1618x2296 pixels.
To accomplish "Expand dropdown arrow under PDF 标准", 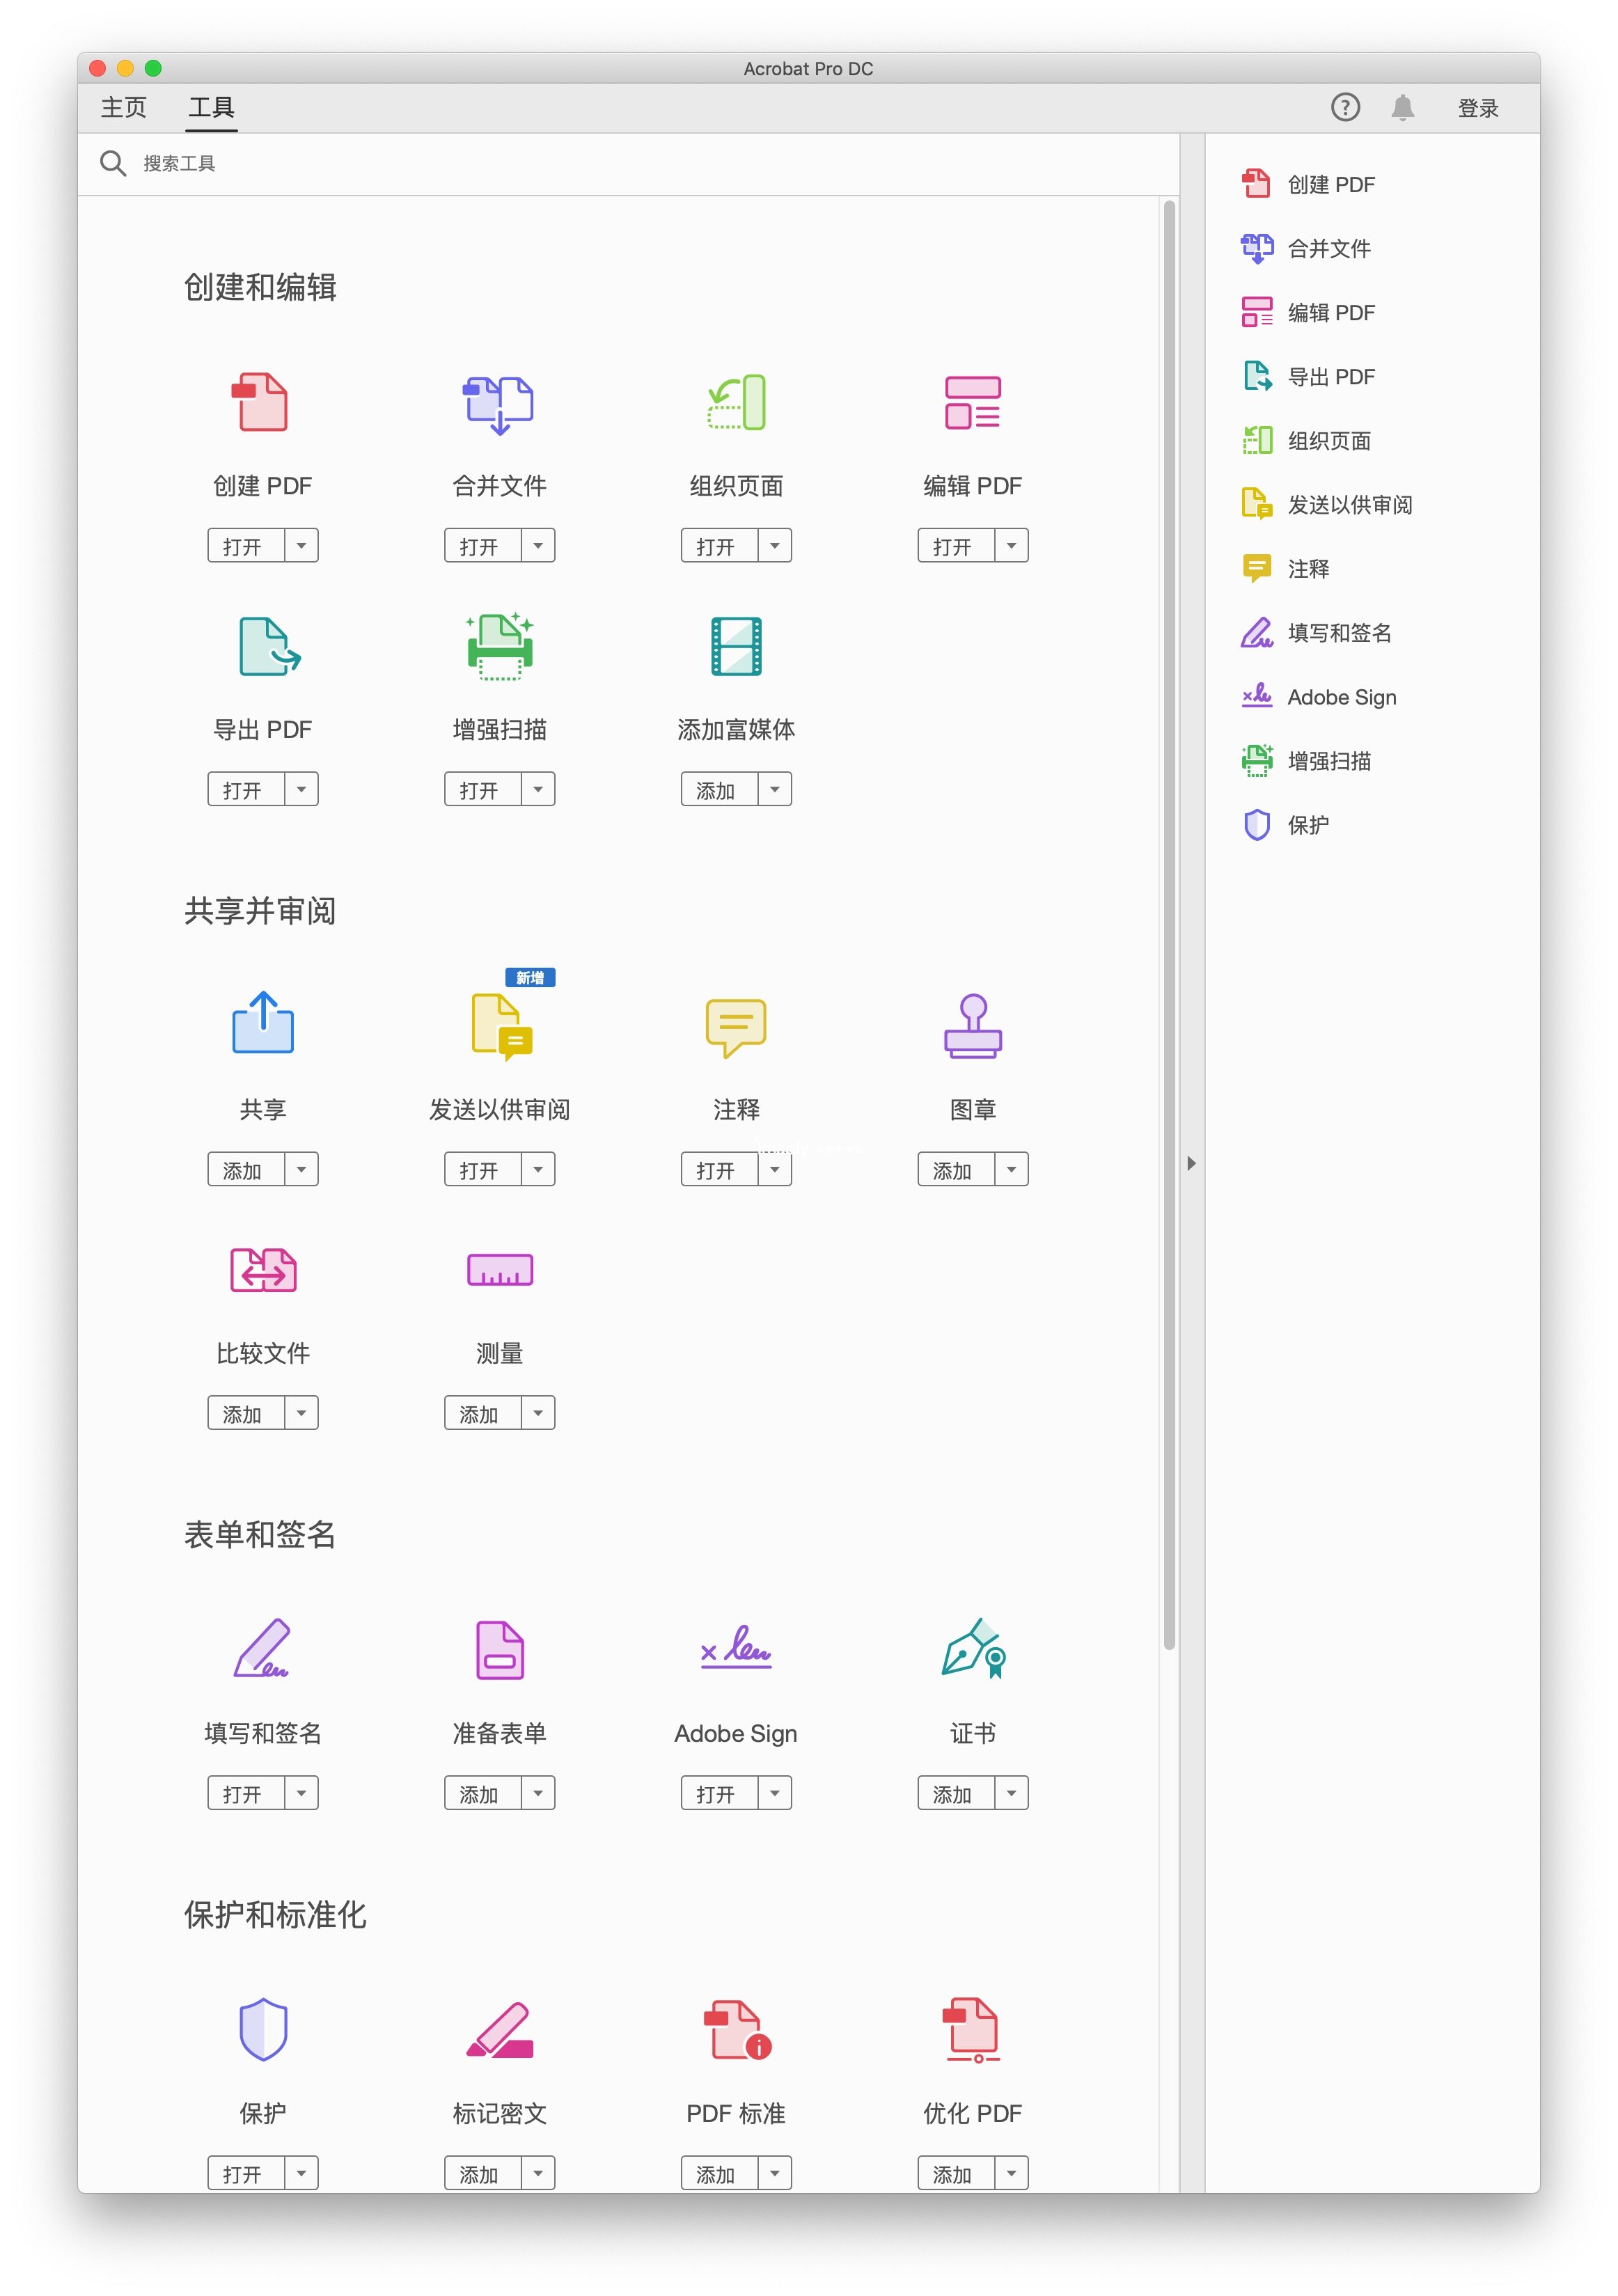I will (x=775, y=2173).
